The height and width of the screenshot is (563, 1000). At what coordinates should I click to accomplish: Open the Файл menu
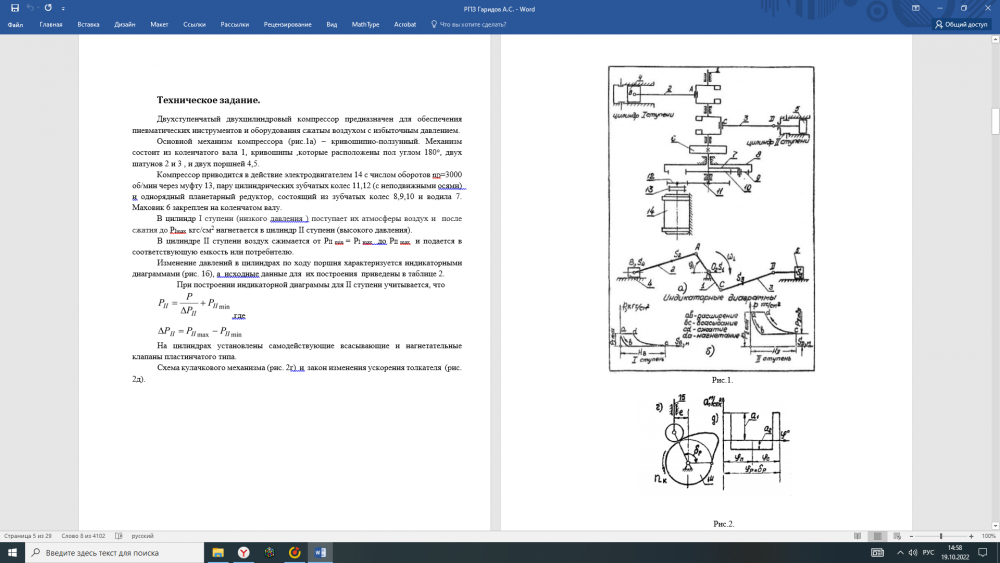[x=15, y=24]
